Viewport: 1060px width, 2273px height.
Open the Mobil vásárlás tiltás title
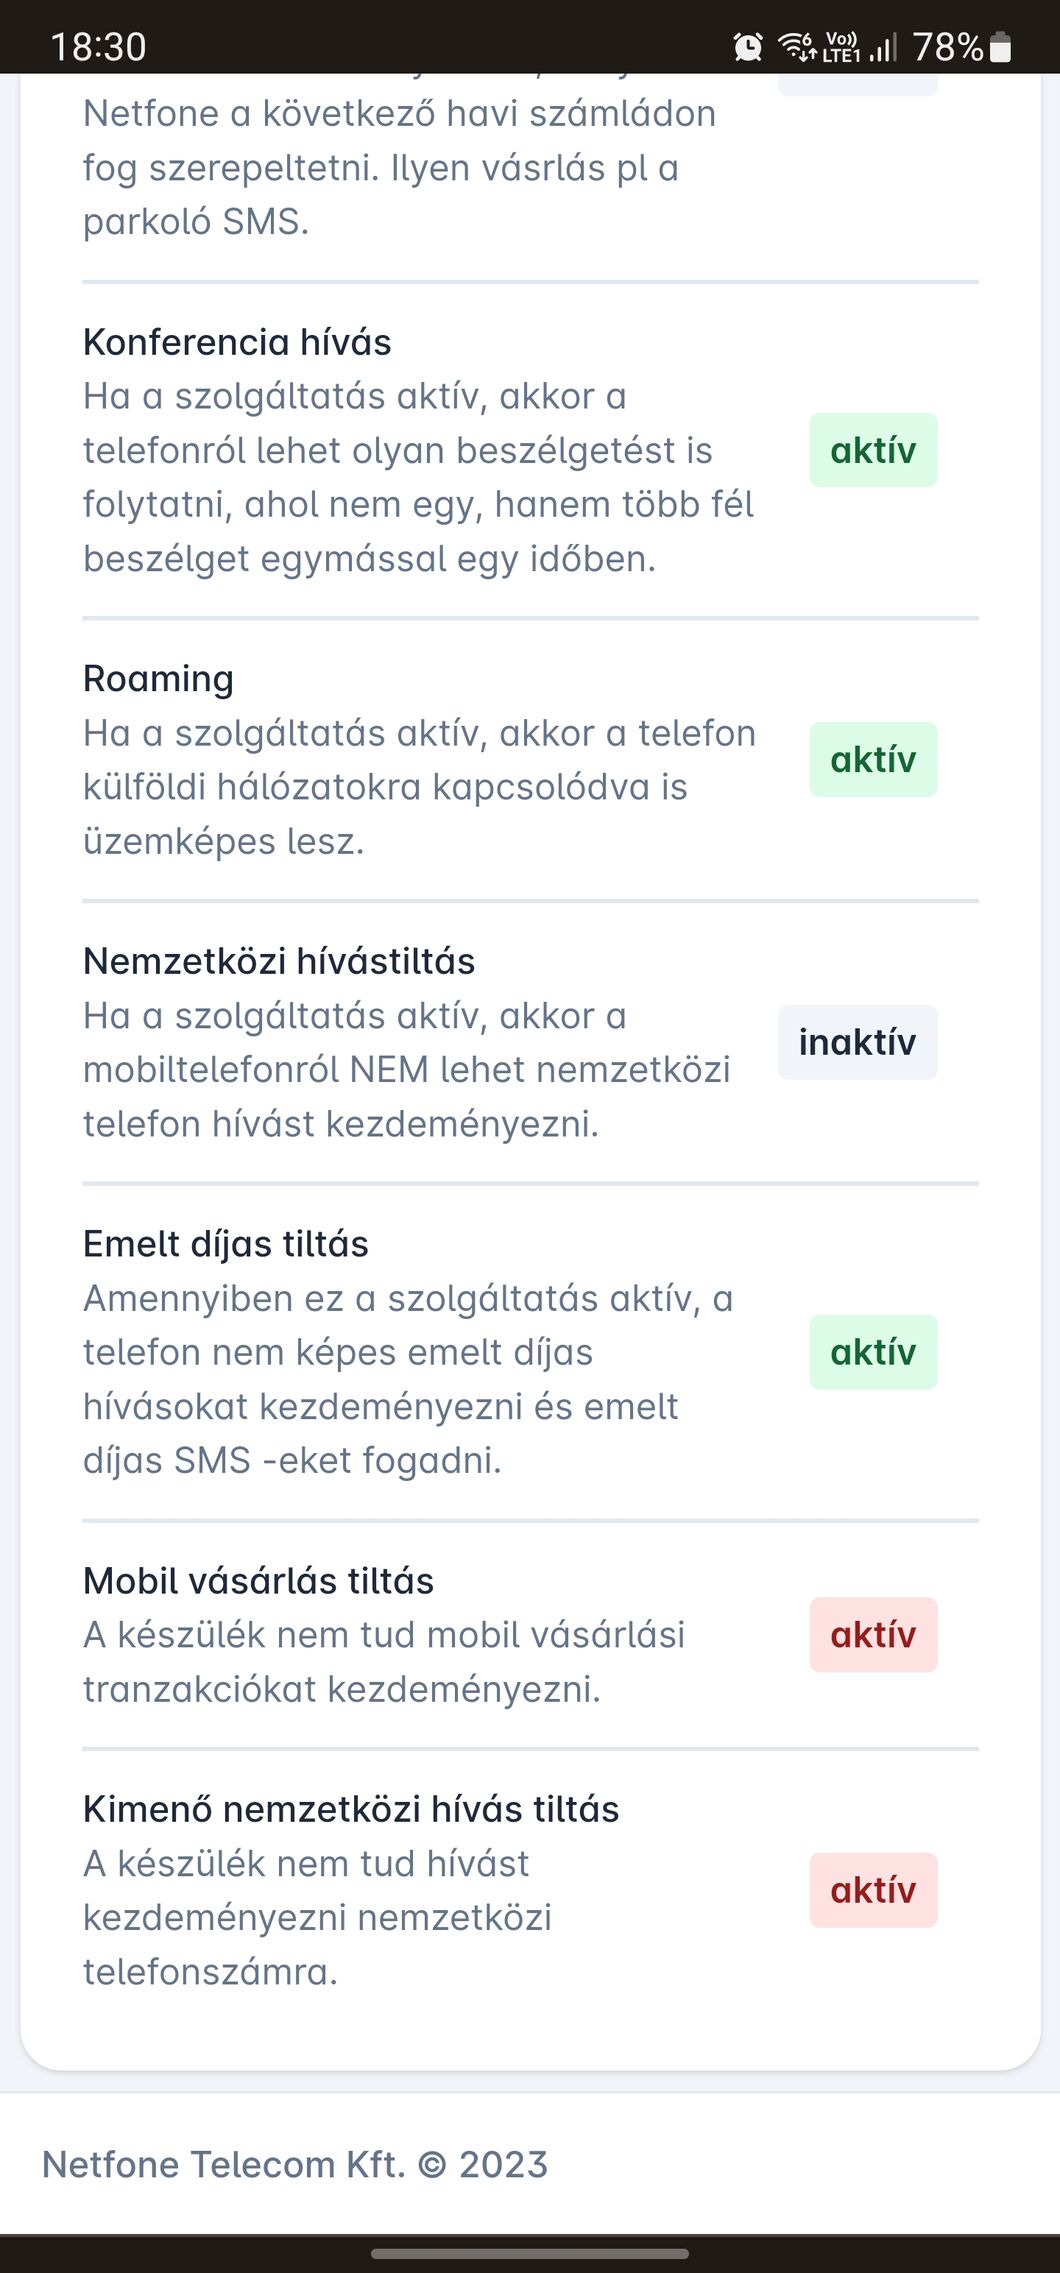point(258,1581)
